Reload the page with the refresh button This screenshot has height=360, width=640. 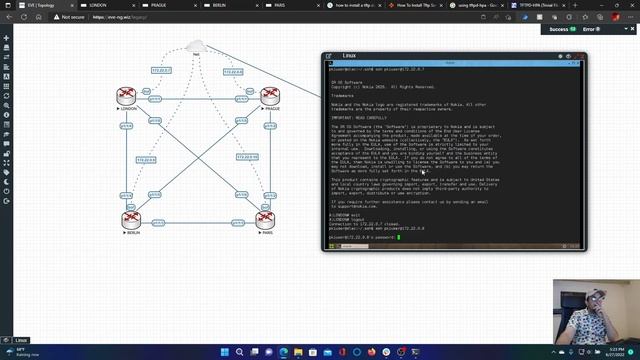24,17
